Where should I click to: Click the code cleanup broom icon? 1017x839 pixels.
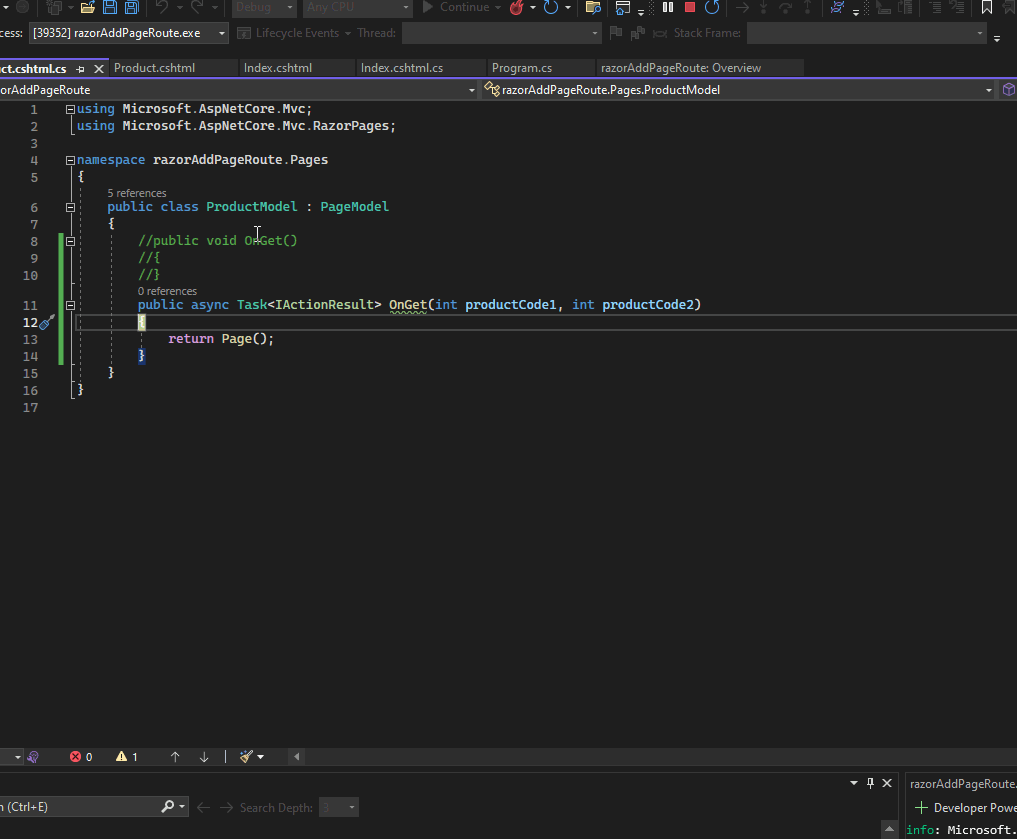pos(247,757)
